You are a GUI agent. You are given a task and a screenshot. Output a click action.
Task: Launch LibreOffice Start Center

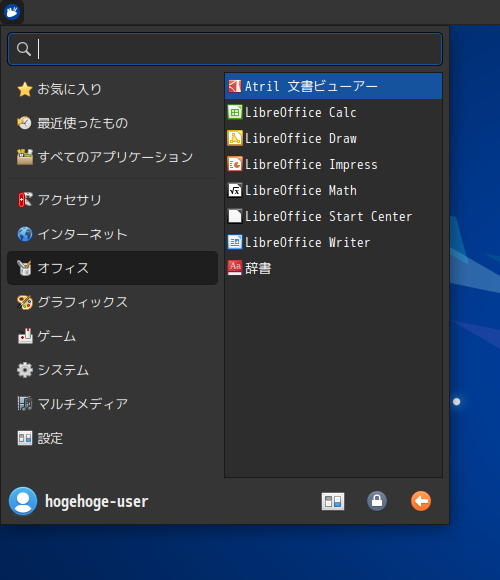coord(333,216)
